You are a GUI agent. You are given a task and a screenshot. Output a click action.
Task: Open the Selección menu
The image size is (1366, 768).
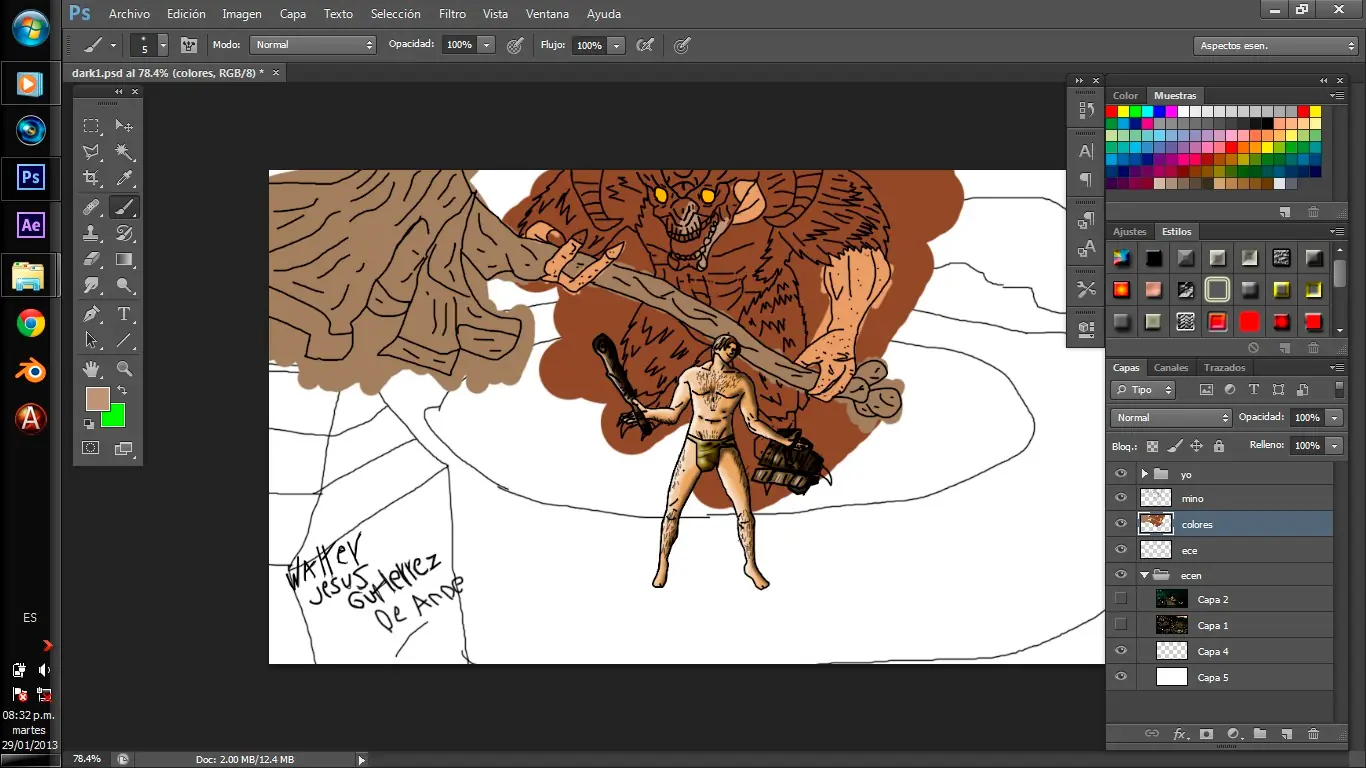point(395,14)
